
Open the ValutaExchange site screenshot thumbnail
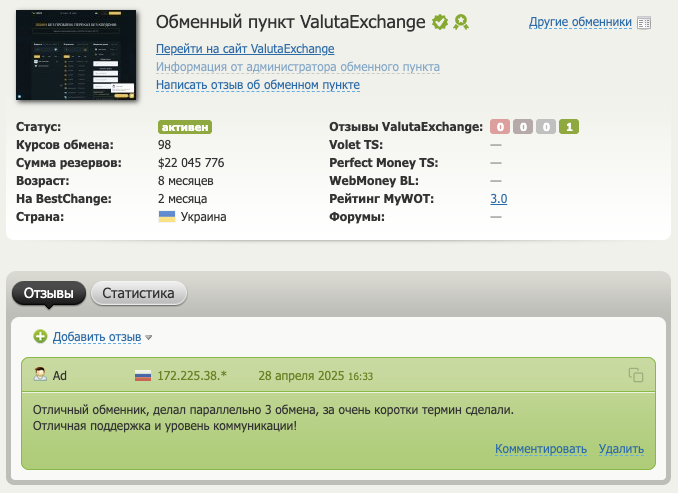coord(76,55)
